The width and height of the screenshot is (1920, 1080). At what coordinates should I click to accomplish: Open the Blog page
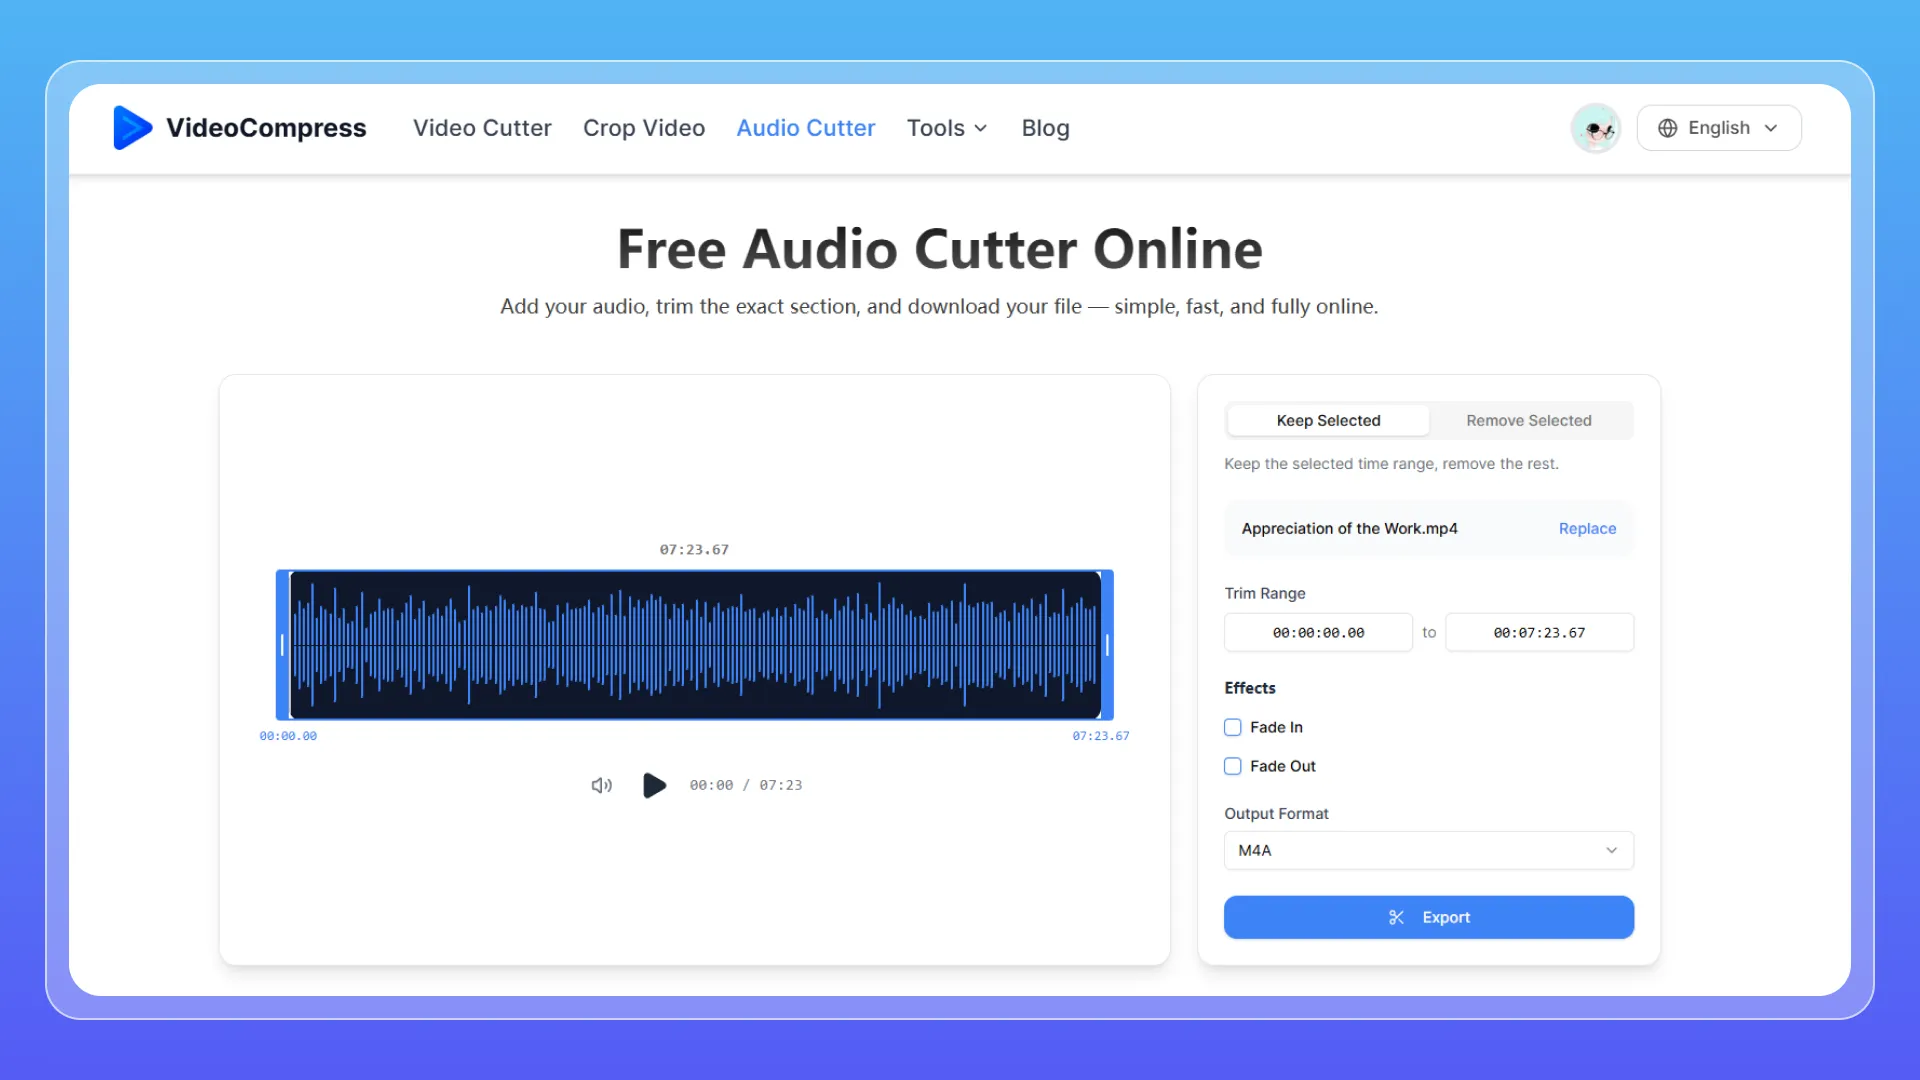[1045, 128]
